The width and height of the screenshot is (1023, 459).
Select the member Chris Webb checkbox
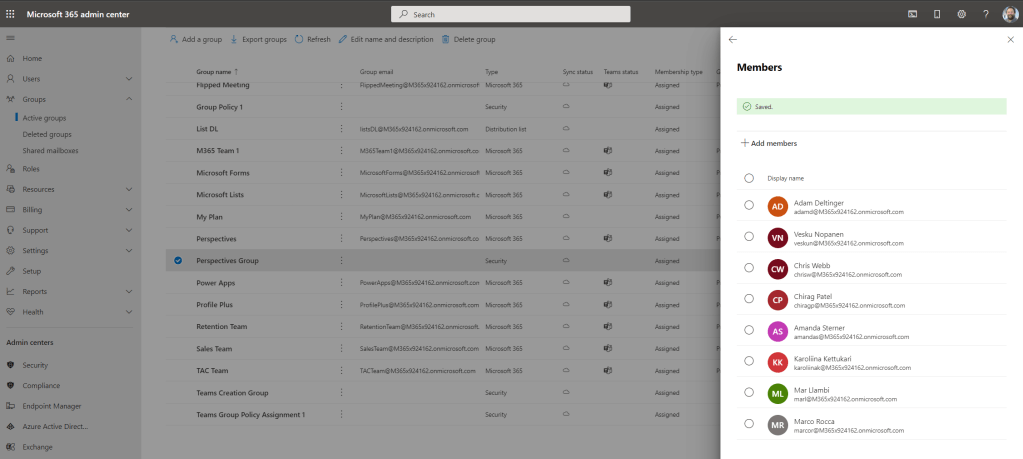[749, 268]
